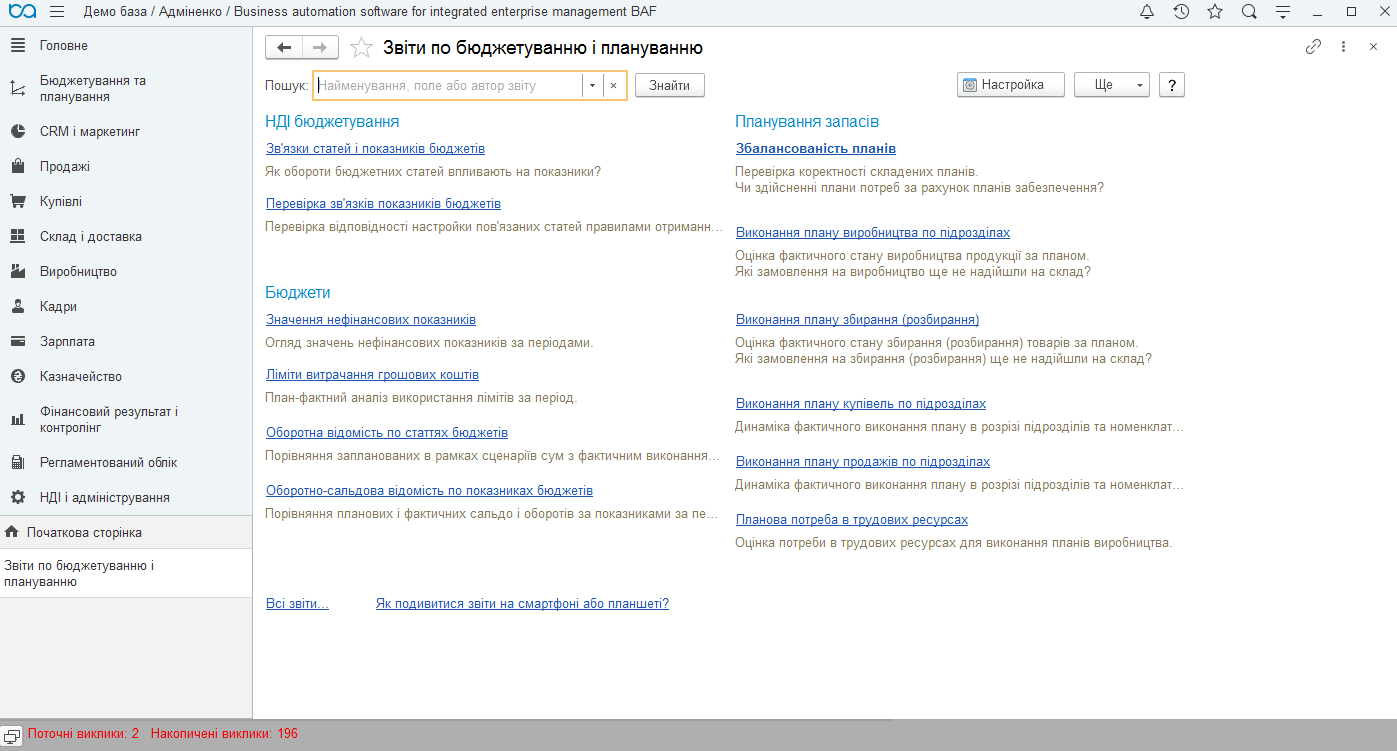Open the notifications bell icon
Image resolution: width=1397 pixels, height=751 pixels.
[1147, 12]
